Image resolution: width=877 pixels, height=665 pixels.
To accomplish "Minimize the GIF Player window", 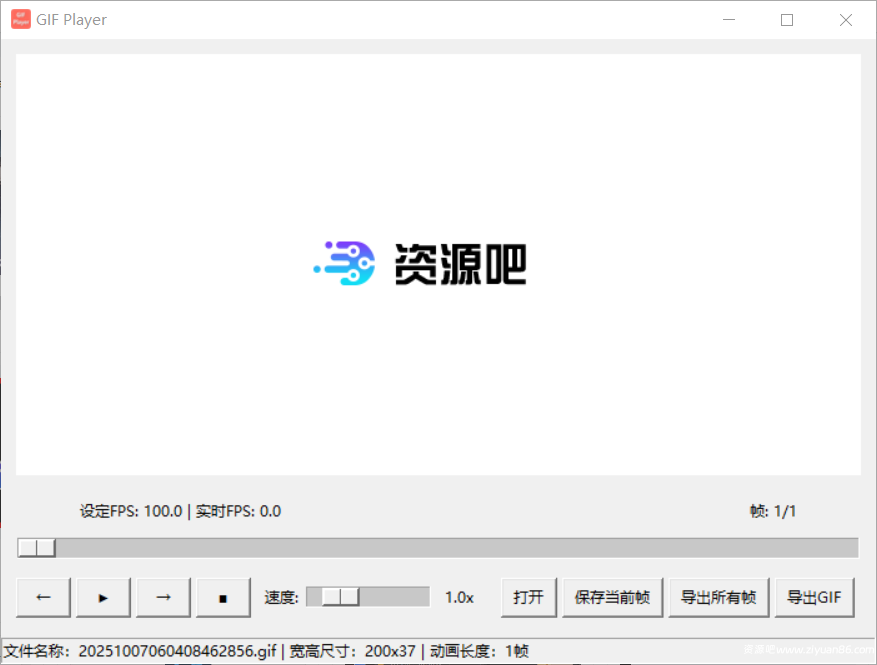I will (x=729, y=20).
